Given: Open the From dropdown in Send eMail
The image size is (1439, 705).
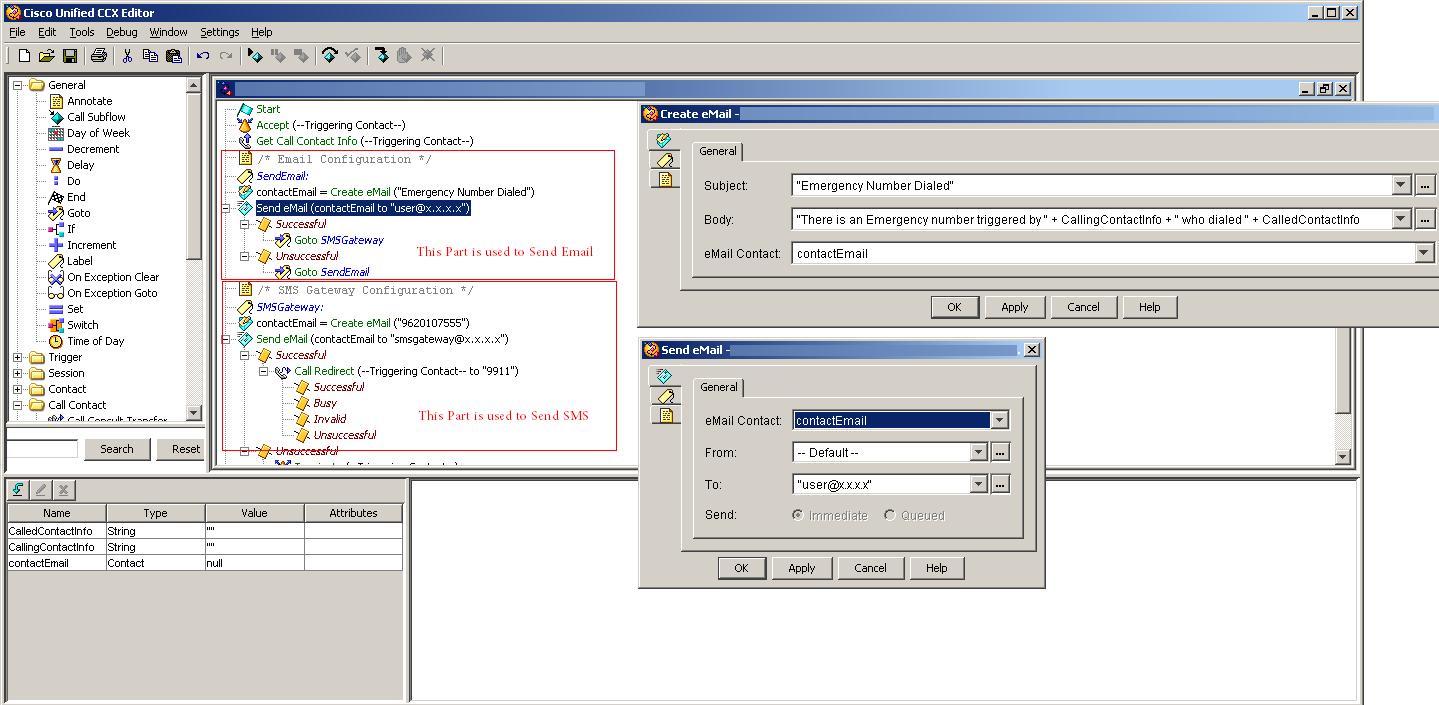Looking at the screenshot, I should coord(980,453).
